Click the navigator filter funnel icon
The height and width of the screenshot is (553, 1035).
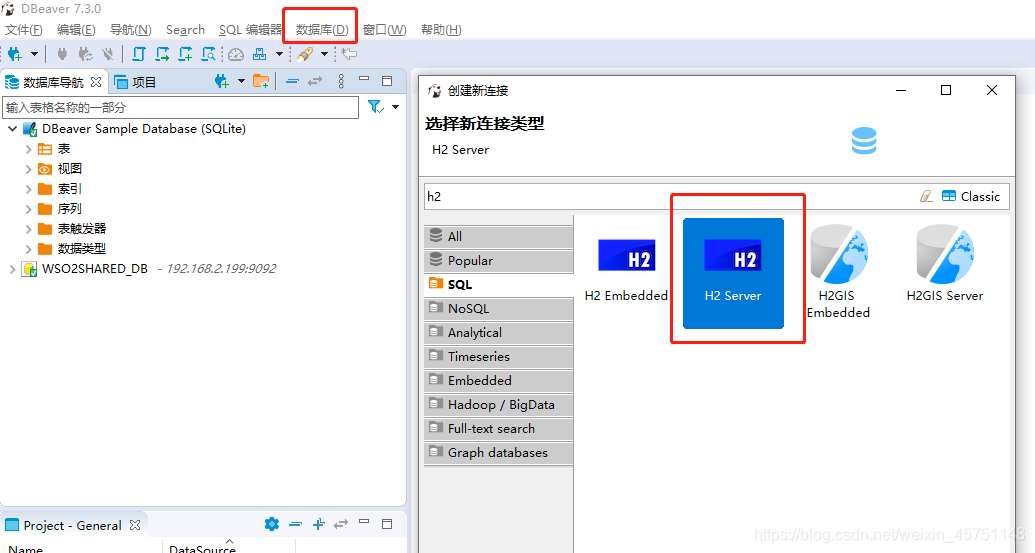tap(376, 107)
